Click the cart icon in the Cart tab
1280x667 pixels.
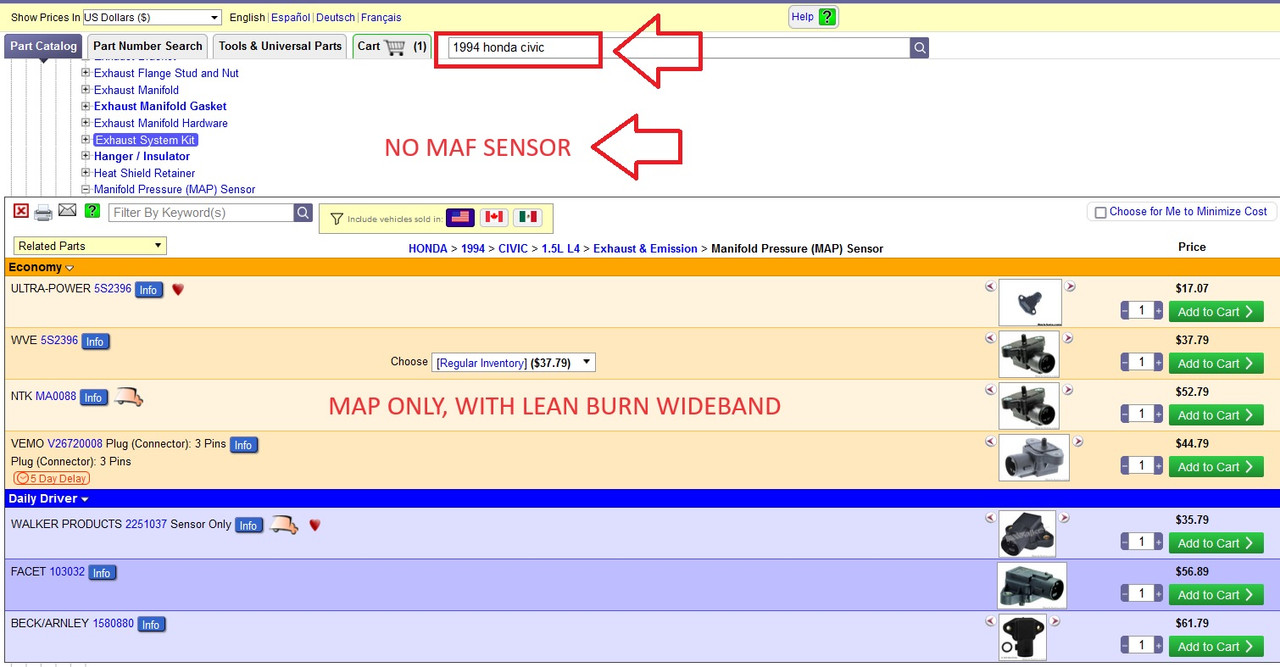click(x=396, y=47)
